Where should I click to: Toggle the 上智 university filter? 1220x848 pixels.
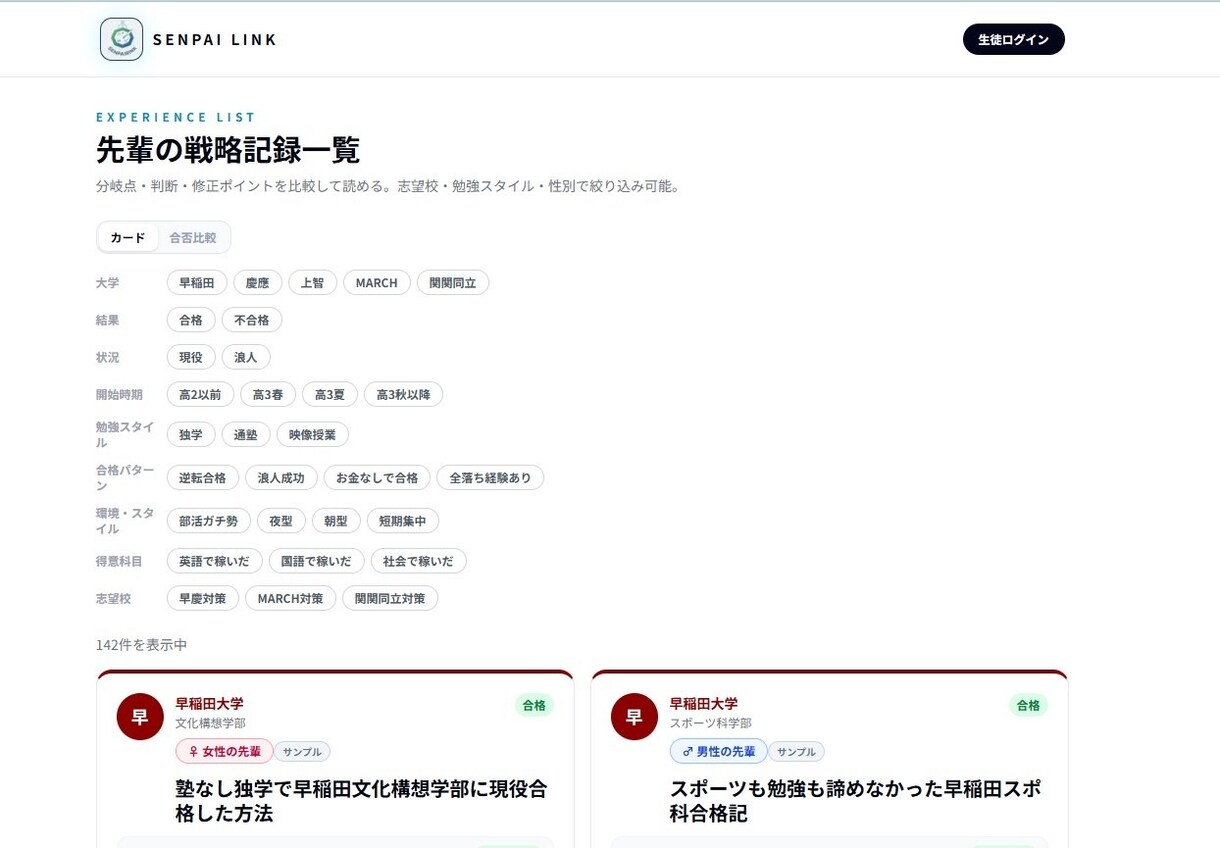tap(313, 283)
